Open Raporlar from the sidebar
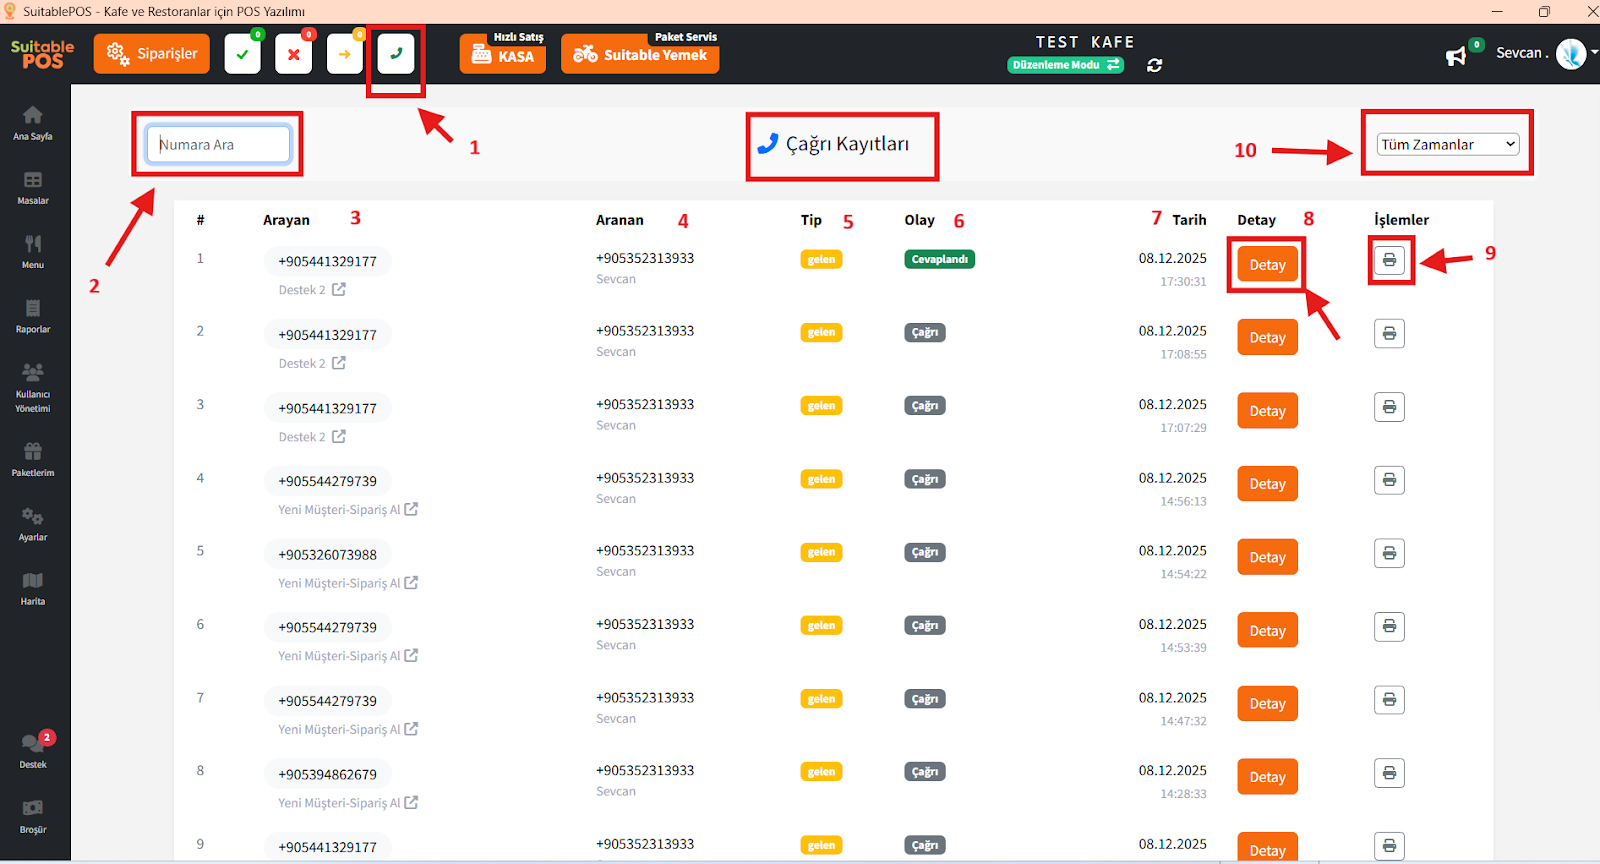This screenshot has height=864, width=1600. [x=33, y=315]
